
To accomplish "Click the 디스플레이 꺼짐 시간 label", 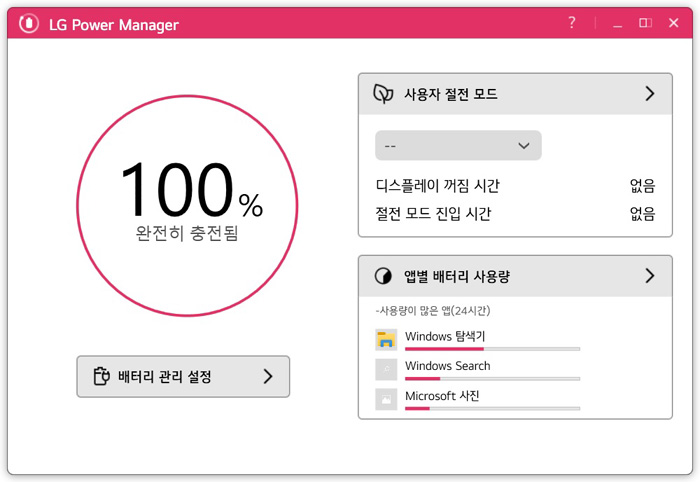I will pyautogui.click(x=438, y=185).
